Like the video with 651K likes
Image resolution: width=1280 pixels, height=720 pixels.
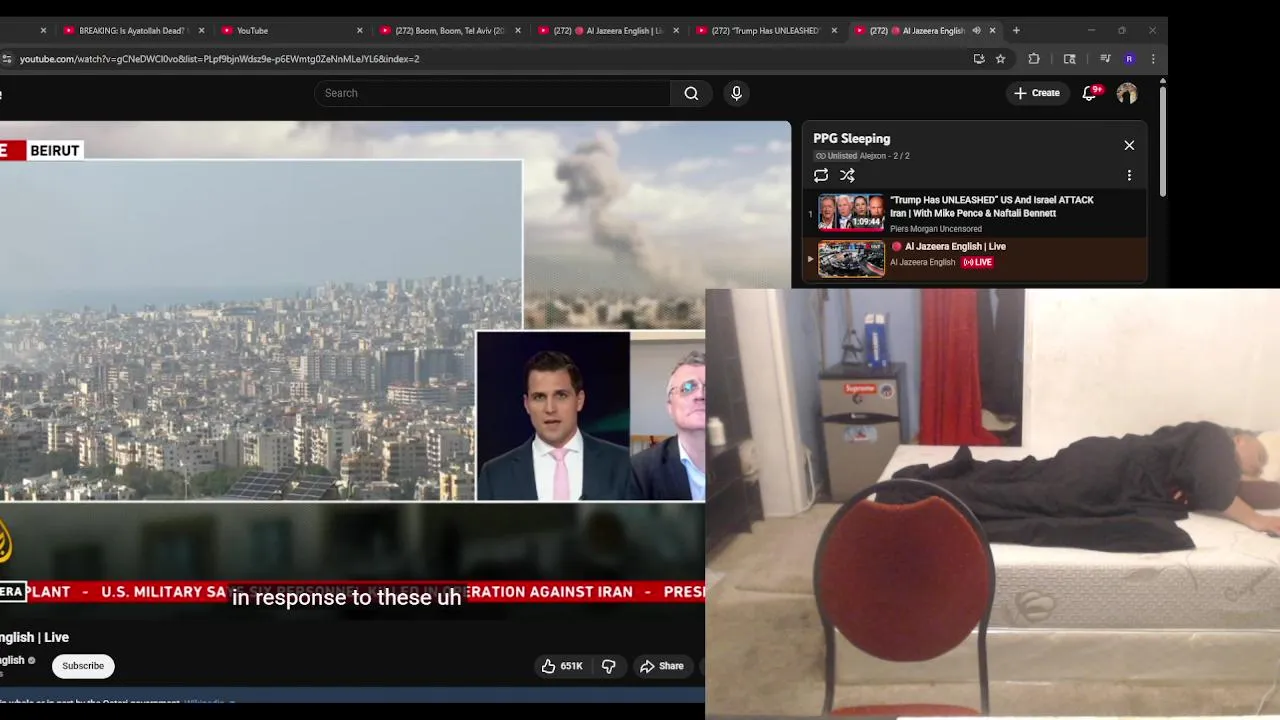tap(562, 666)
